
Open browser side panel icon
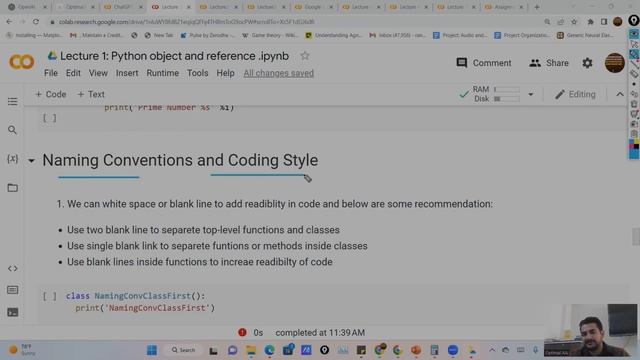click(x=604, y=22)
